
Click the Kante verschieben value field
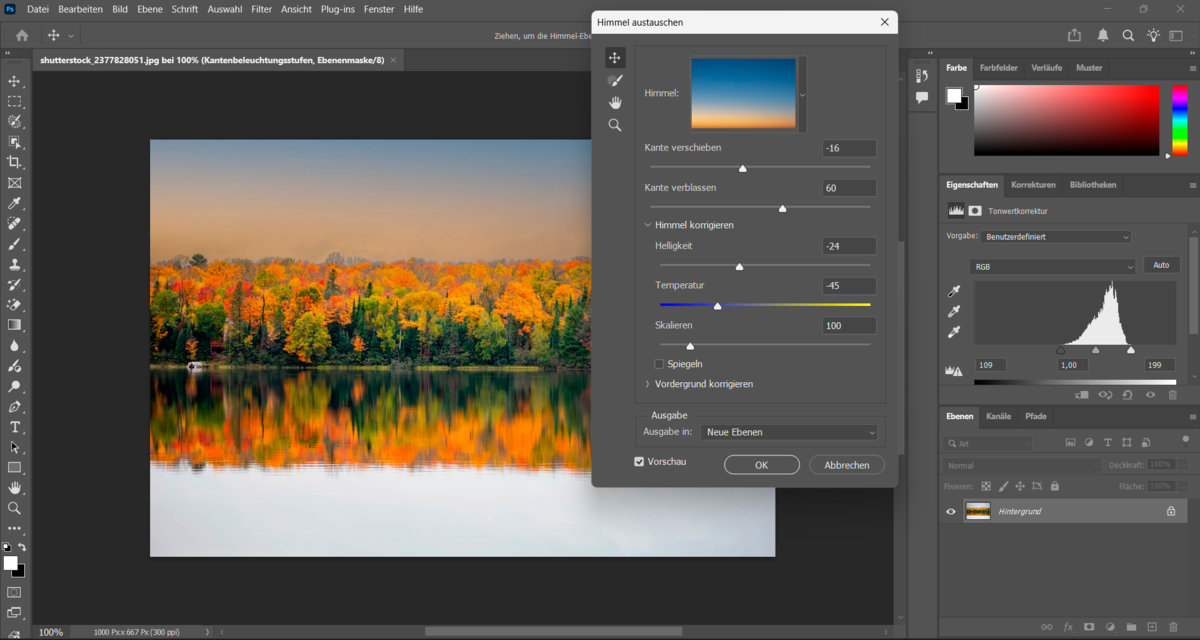point(848,147)
